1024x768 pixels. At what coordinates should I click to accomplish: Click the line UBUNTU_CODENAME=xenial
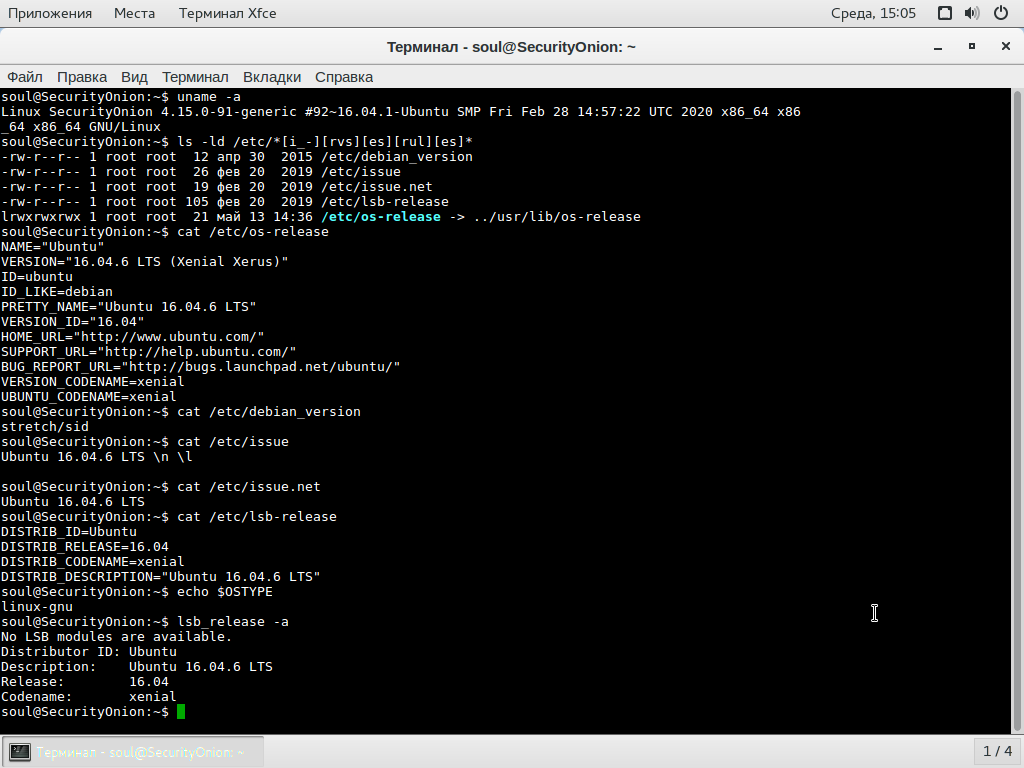(88, 397)
